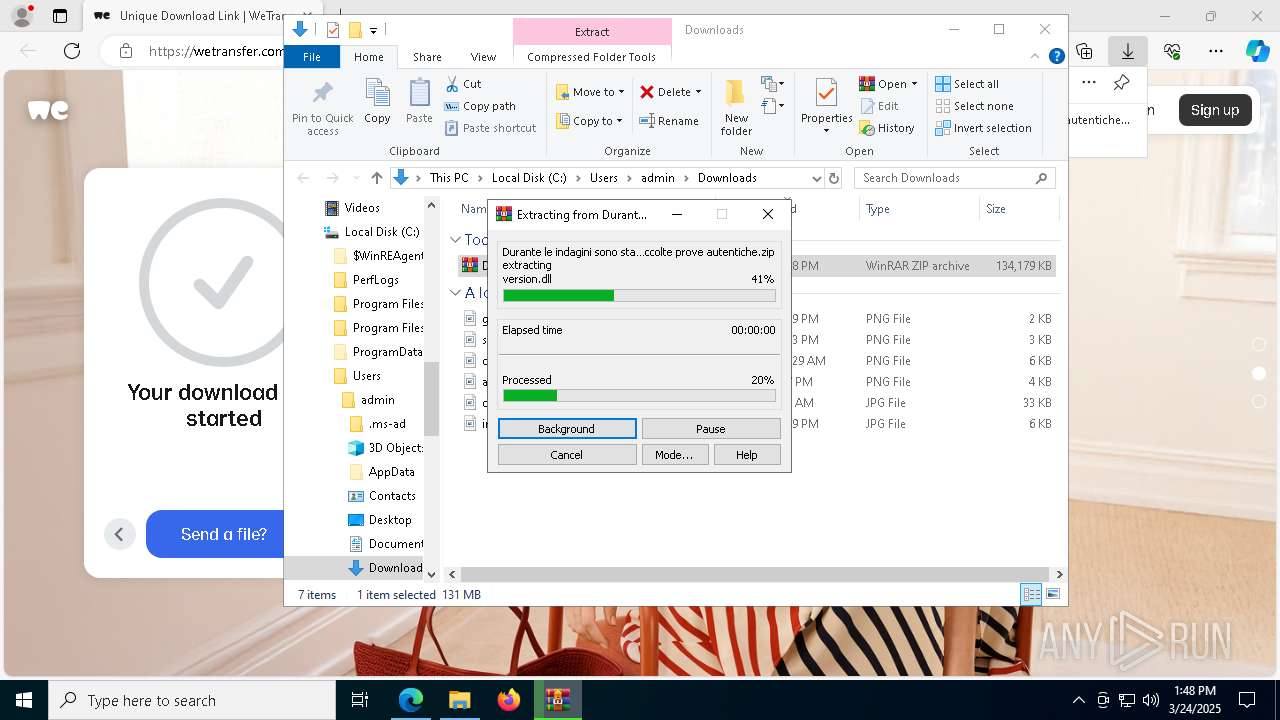Go up one folder level arrow

click(376, 178)
